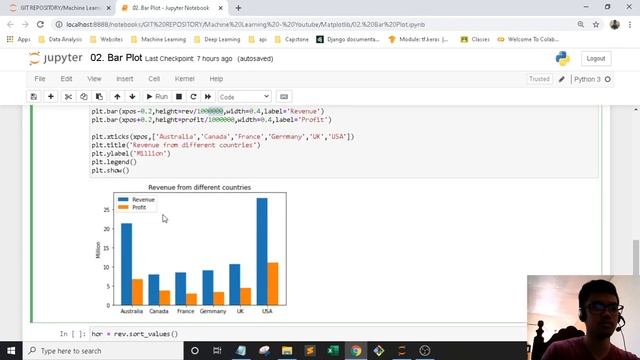Click the Last Checkpoint 7 hours ago text
Viewport: 640px width, 360px height.
click(x=189, y=59)
